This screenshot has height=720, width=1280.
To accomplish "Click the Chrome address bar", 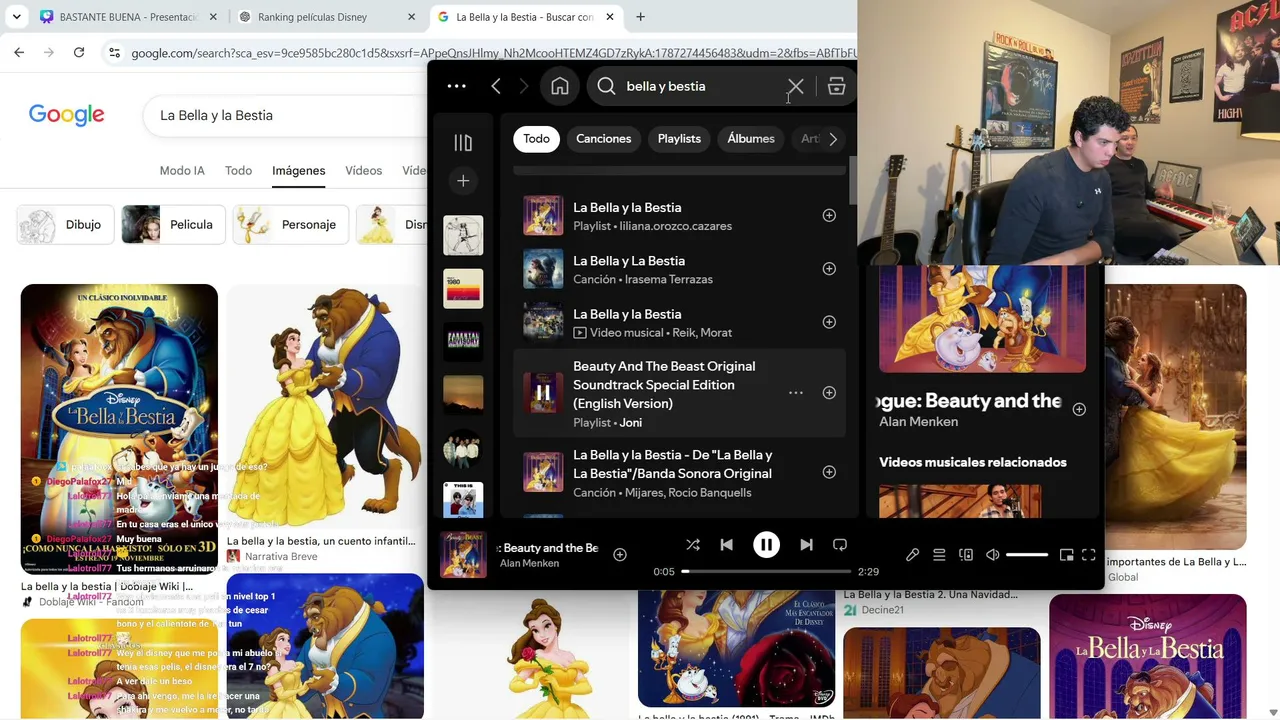I will coord(480,52).
